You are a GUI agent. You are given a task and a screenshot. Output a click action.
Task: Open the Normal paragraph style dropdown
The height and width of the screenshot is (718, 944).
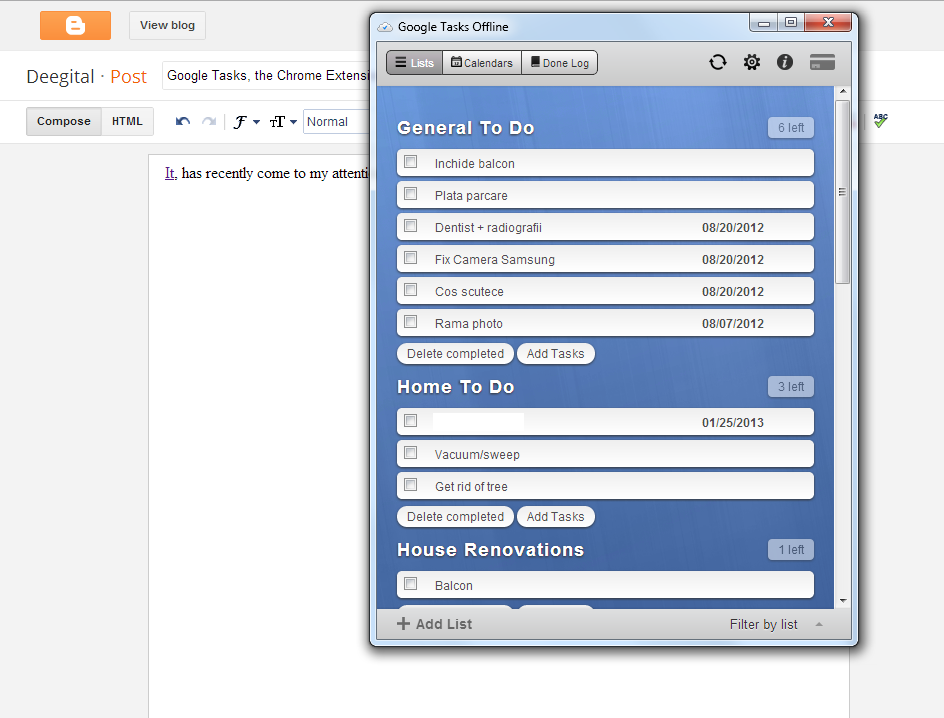[x=337, y=122]
